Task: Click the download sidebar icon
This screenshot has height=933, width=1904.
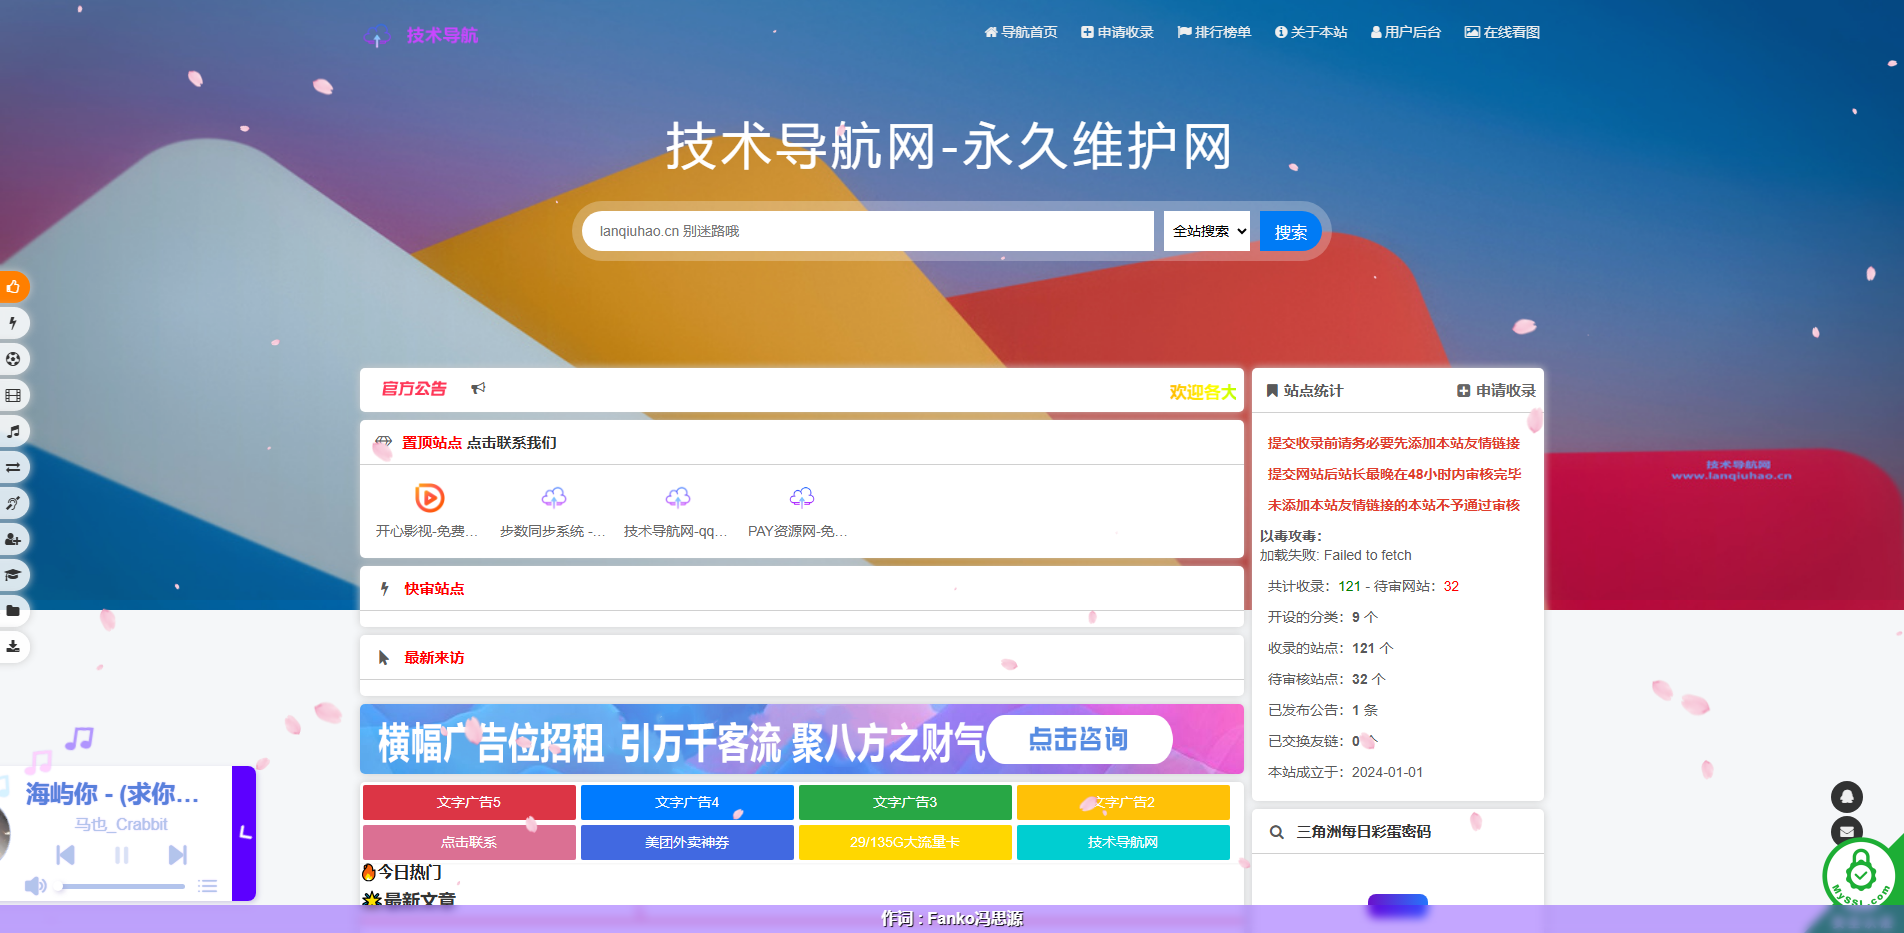Action: (x=14, y=647)
